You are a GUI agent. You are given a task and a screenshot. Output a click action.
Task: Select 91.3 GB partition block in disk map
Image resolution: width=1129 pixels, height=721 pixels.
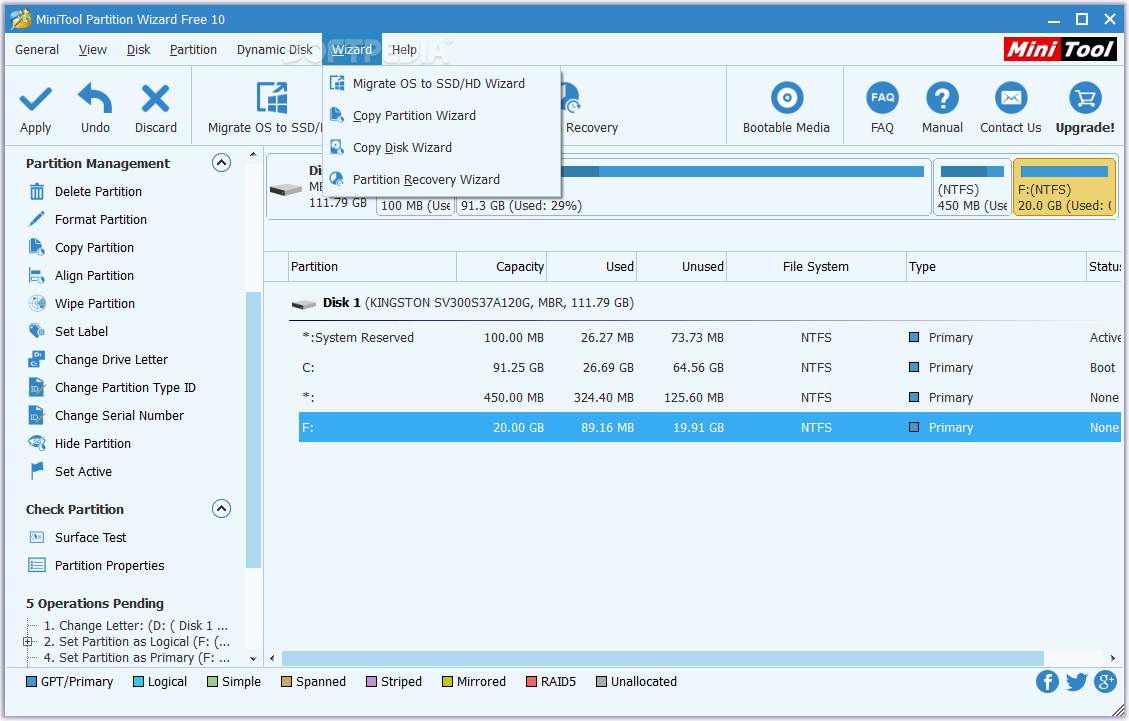click(694, 187)
